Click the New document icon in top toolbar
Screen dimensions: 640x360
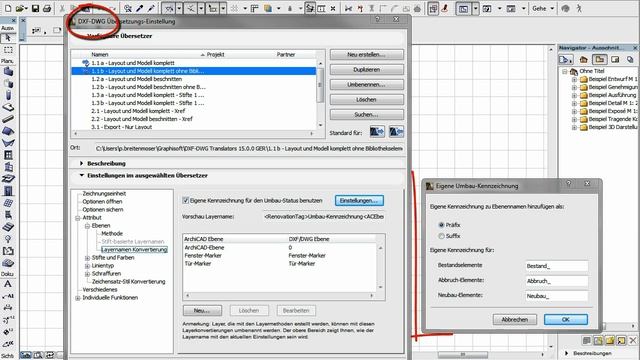[8, 8]
